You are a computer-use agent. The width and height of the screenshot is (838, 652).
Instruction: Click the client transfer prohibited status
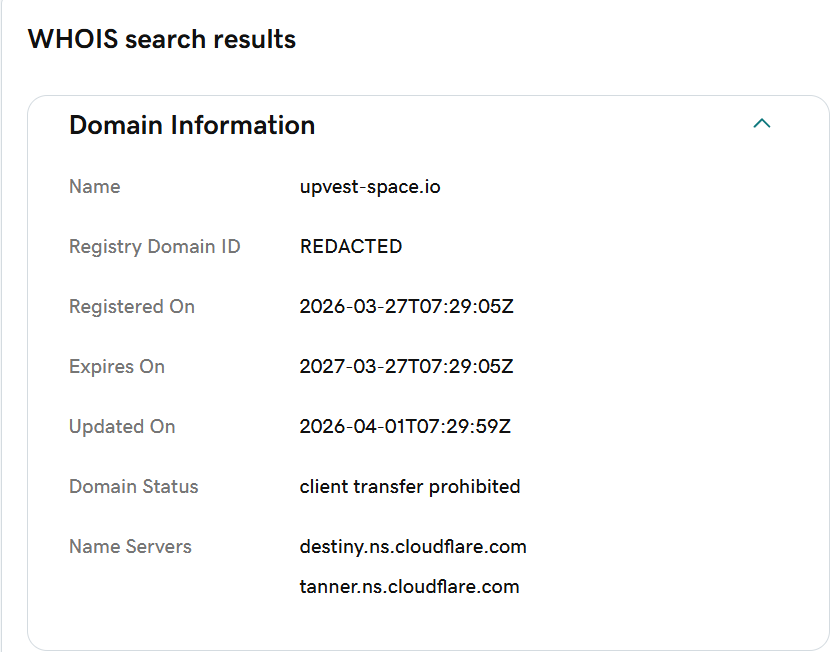410,487
